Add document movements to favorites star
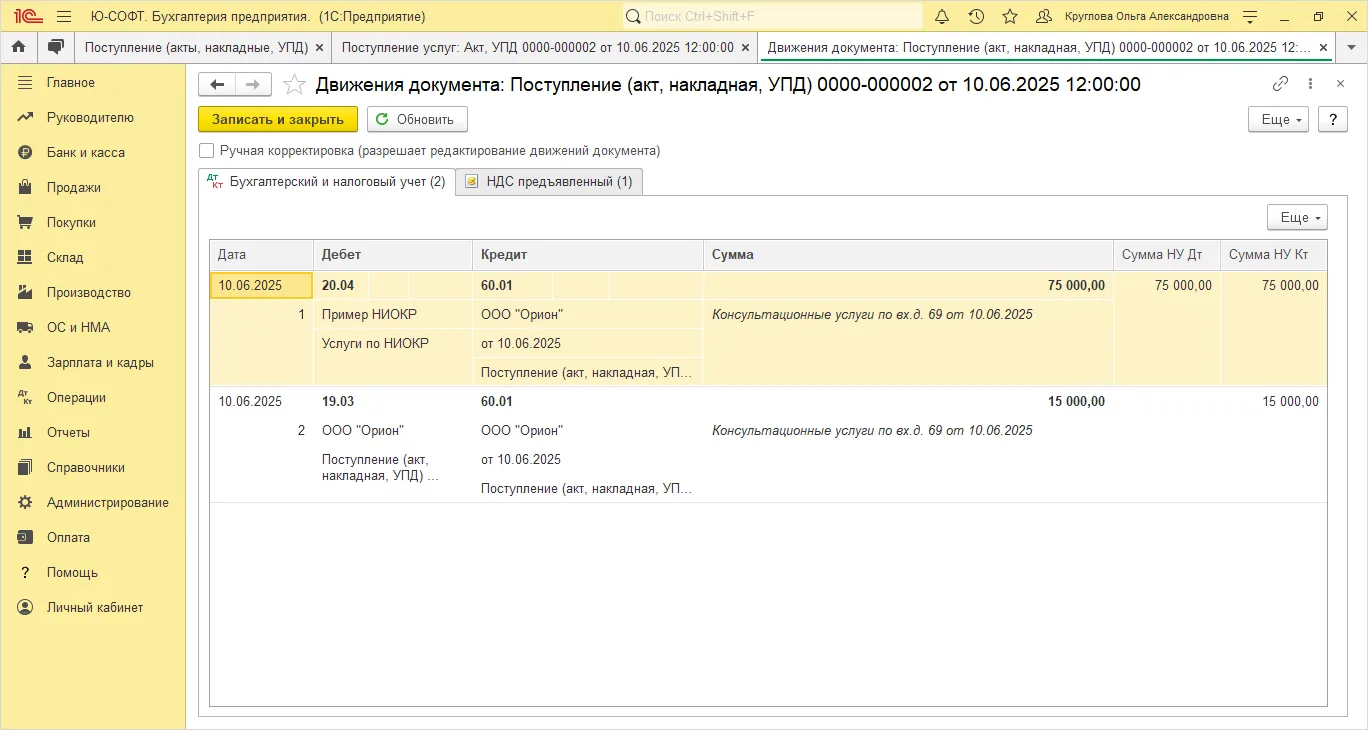 click(294, 85)
